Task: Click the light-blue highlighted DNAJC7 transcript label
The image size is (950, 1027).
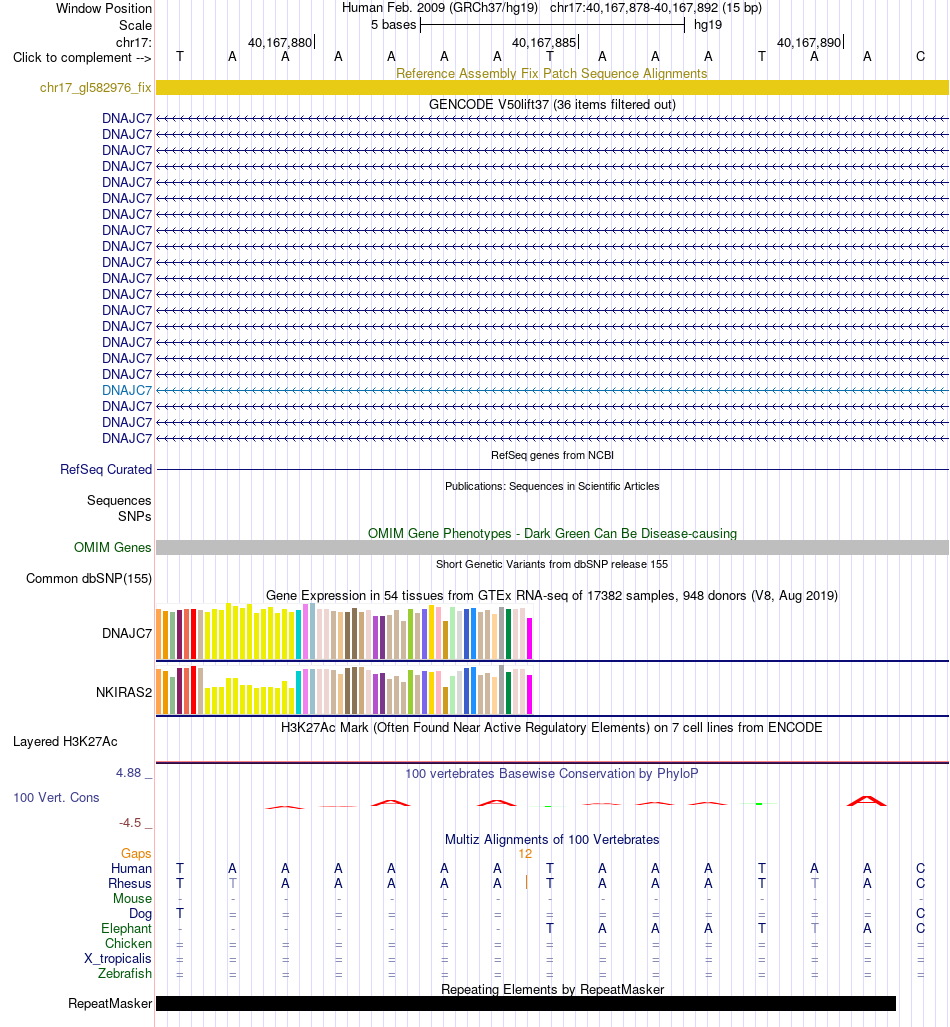Action: pos(126,390)
